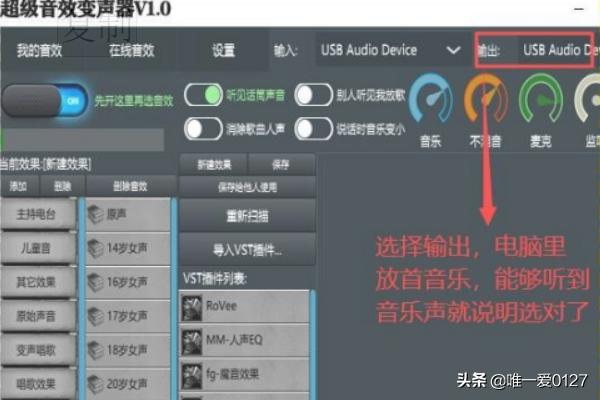Click the 20岁女声 preset icon
The width and height of the screenshot is (600, 400).
(x=96, y=384)
